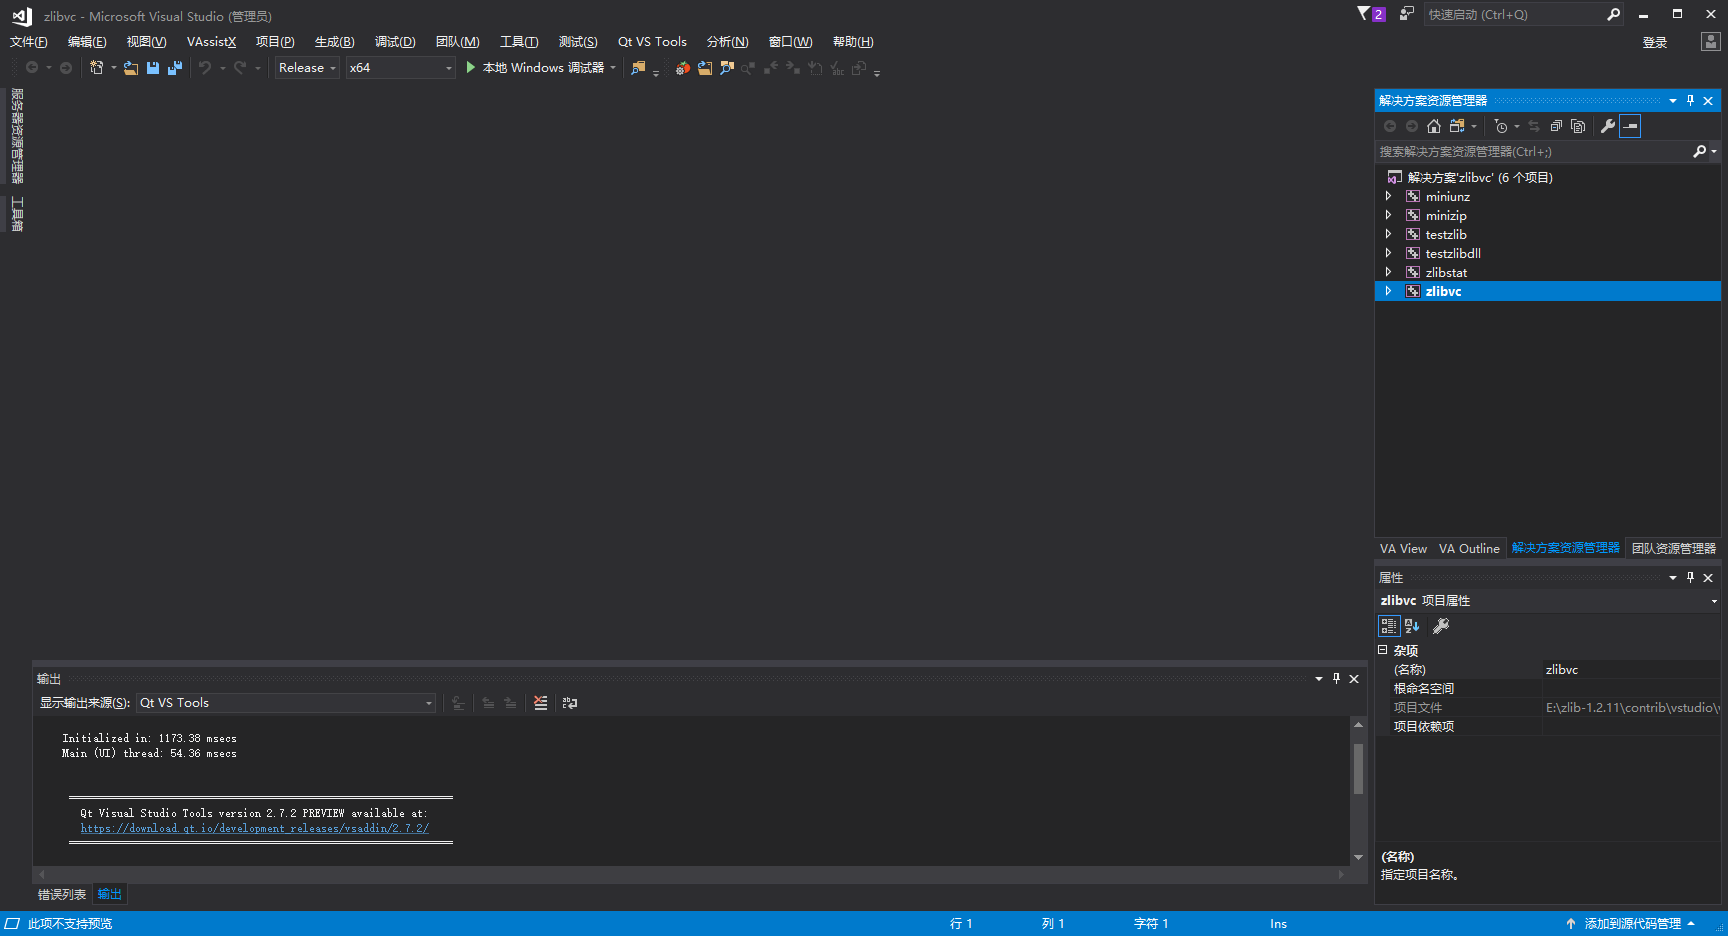Viewport: 1728px width, 936px height.
Task: Expand the testzlibdll project node
Action: point(1388,253)
